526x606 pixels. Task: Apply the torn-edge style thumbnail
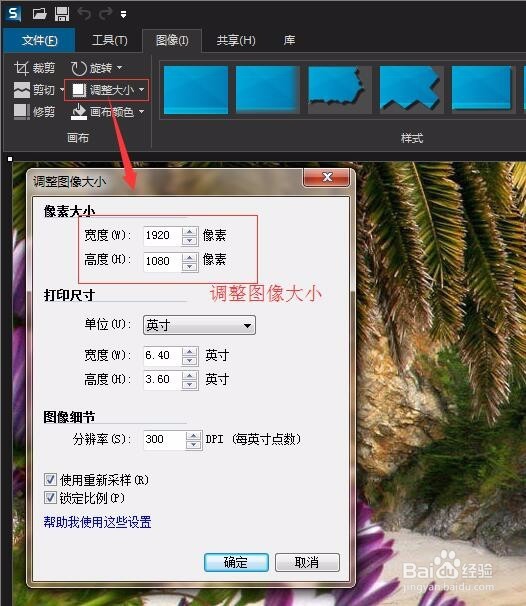[339, 90]
